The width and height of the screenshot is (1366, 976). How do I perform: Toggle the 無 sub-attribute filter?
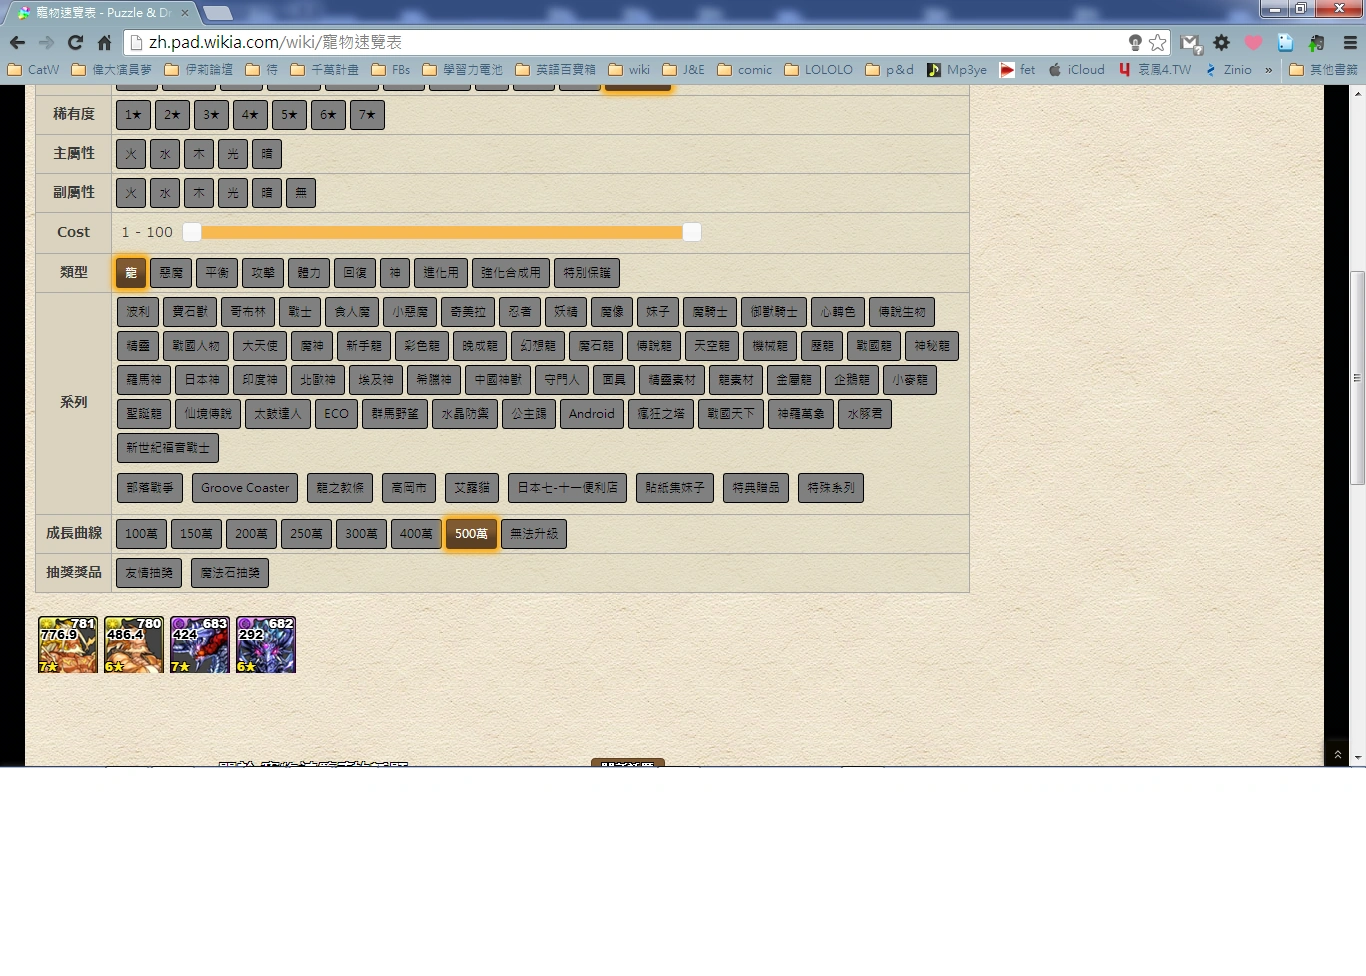[x=301, y=193]
